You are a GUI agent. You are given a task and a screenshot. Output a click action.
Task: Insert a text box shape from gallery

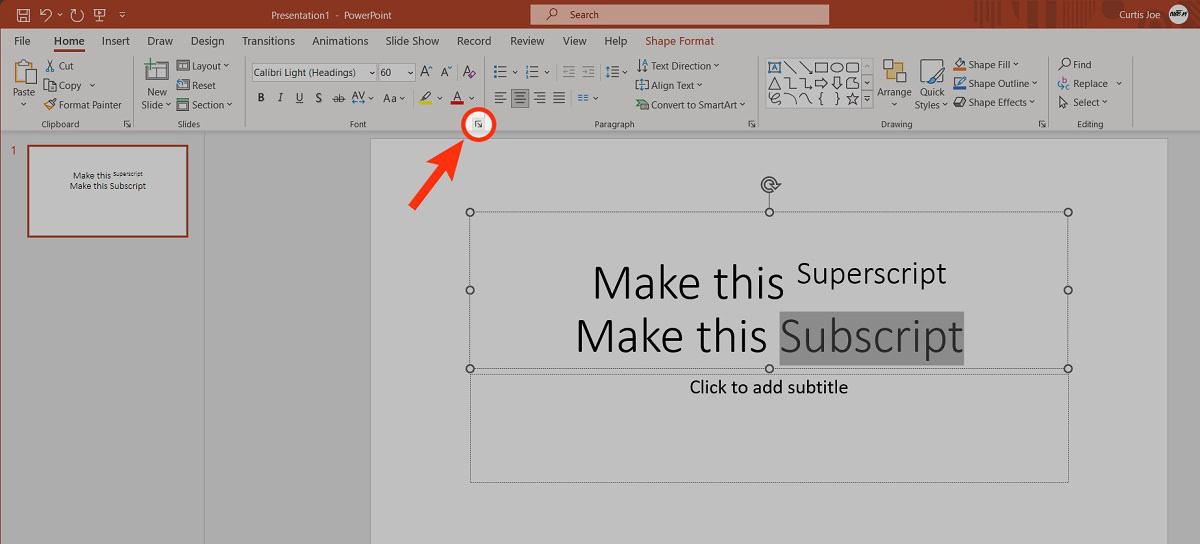click(775, 66)
